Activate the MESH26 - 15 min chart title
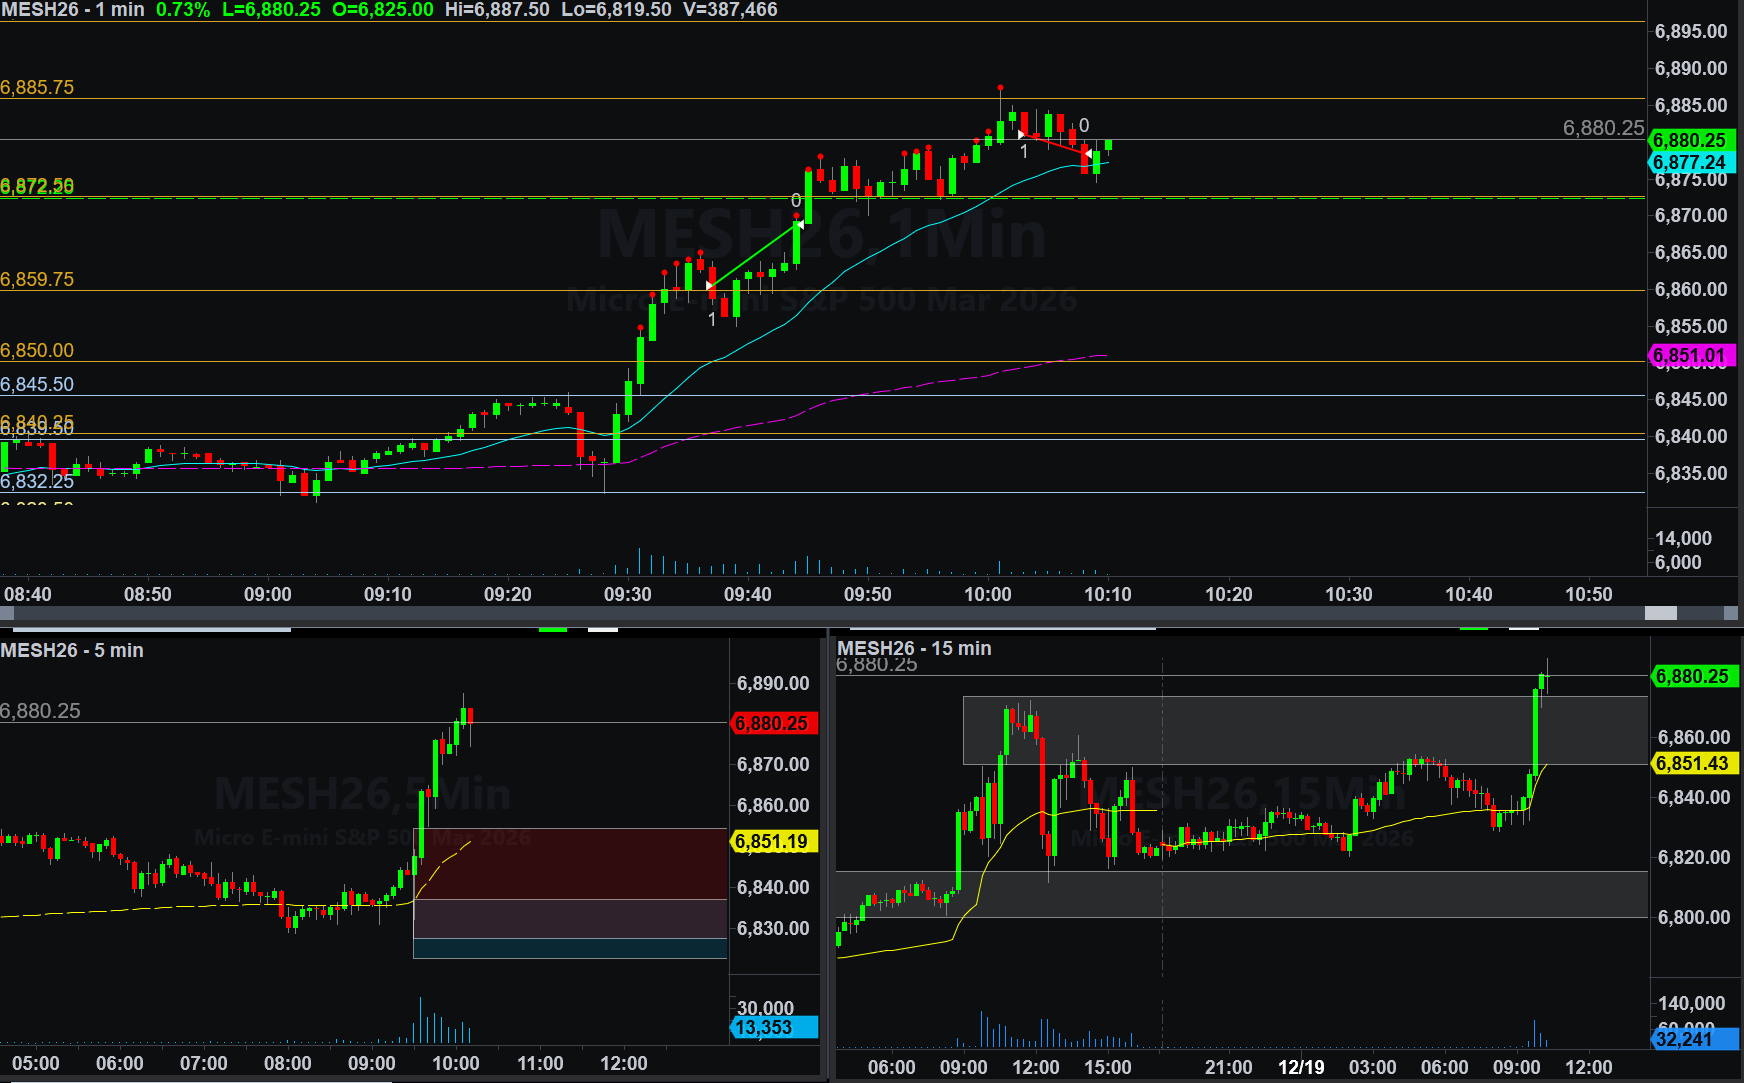This screenshot has width=1744, height=1083. click(914, 648)
